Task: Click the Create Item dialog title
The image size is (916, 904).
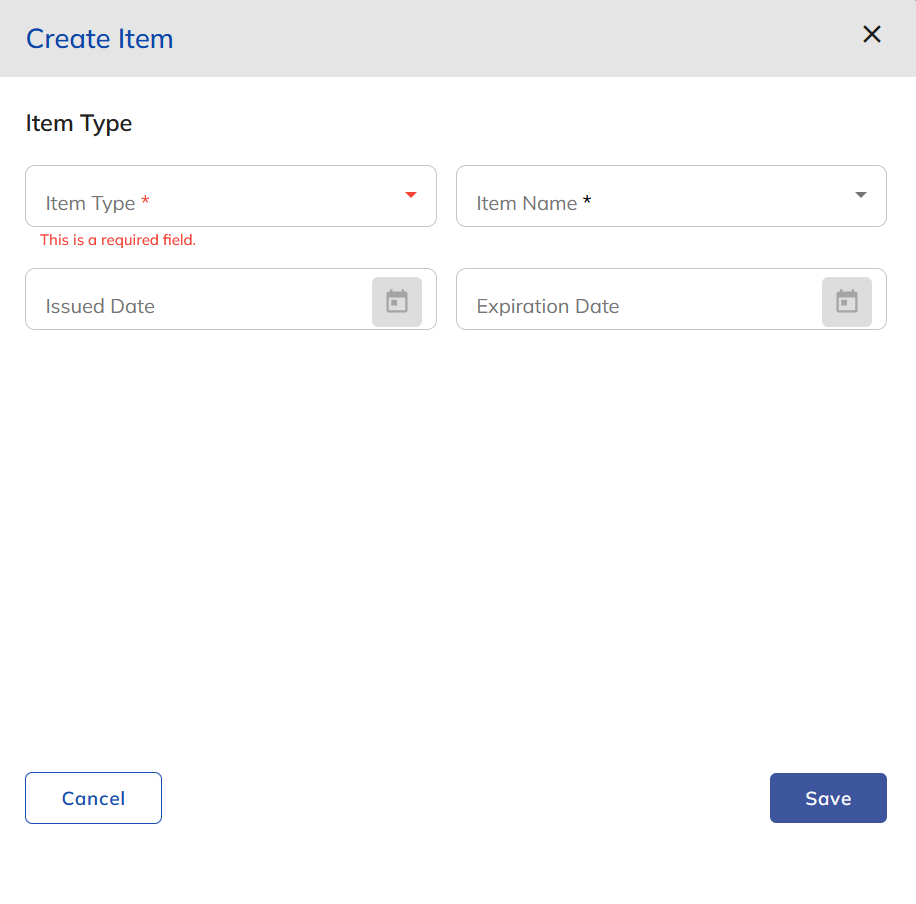Action: 99,39
